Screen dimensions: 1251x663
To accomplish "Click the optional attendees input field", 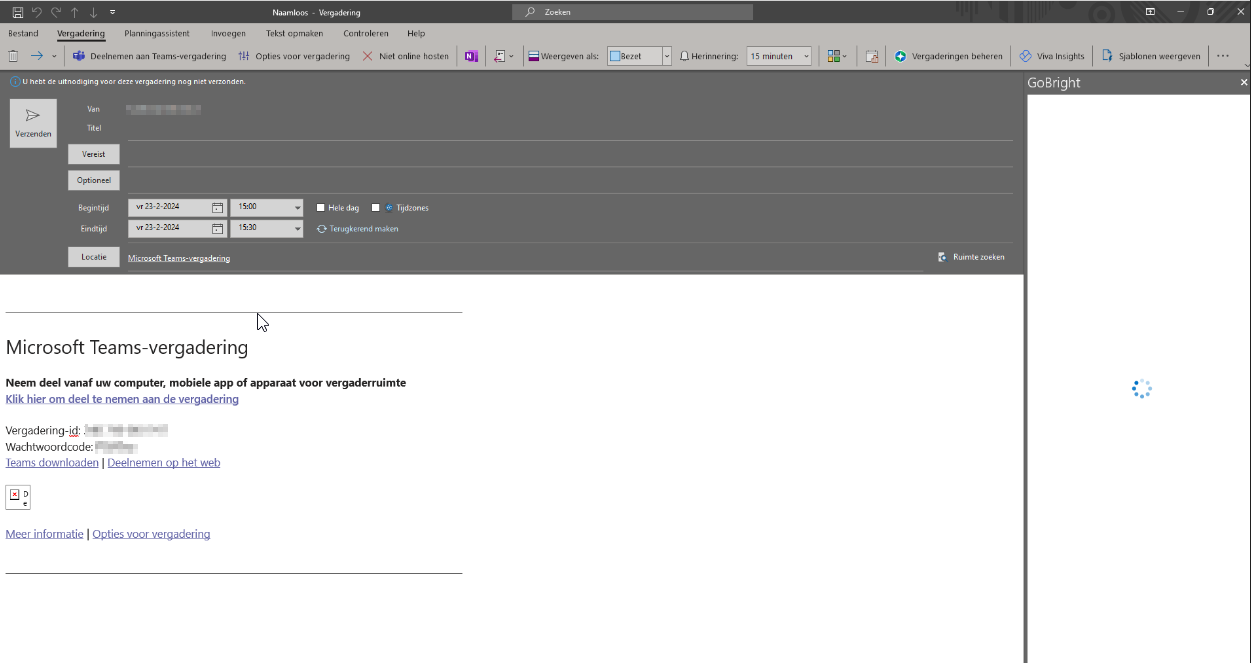I will 570,180.
